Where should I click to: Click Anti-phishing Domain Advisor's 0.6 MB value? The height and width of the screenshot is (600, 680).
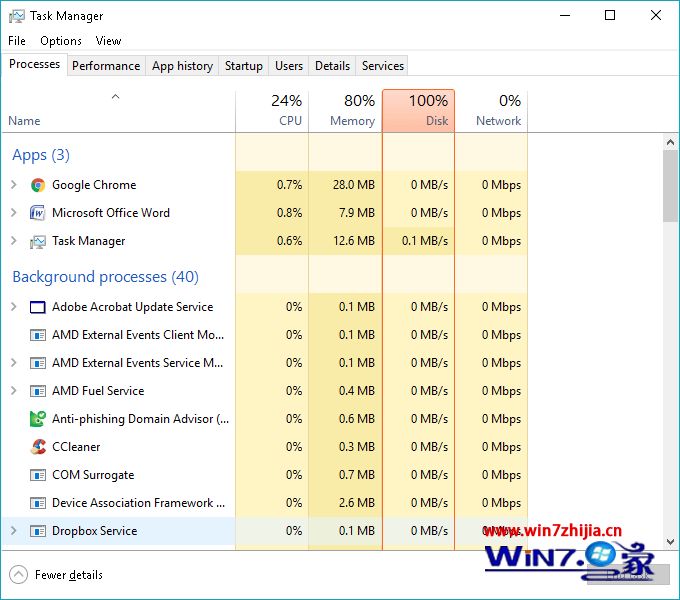(357, 418)
